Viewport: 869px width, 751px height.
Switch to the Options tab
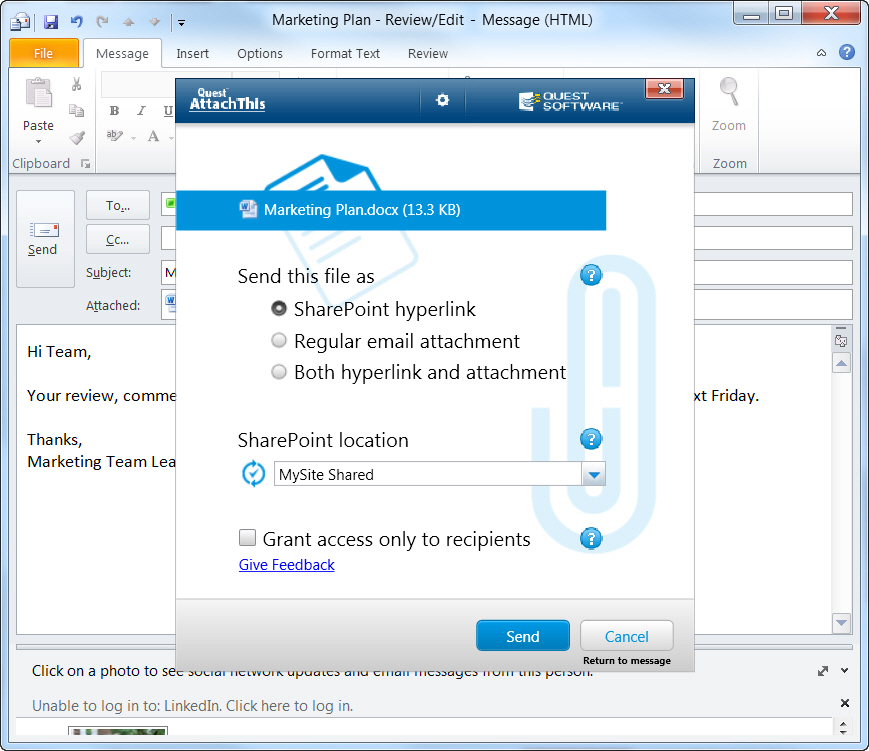tap(260, 54)
